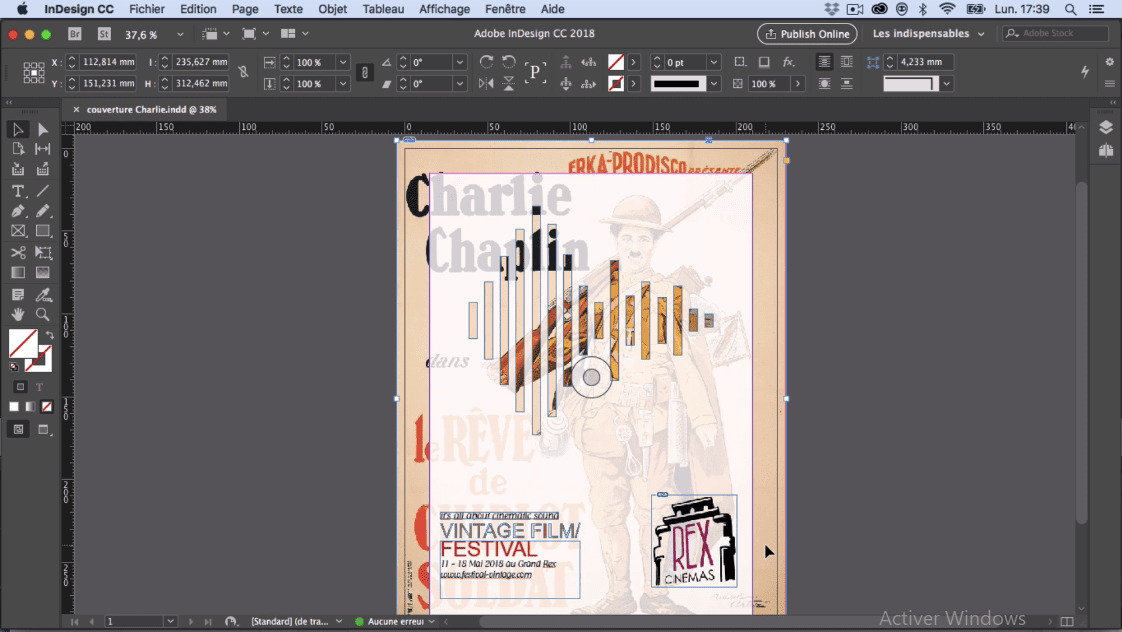Toggle constrain width and height proportions
The width and height of the screenshot is (1122, 632).
click(243, 72)
